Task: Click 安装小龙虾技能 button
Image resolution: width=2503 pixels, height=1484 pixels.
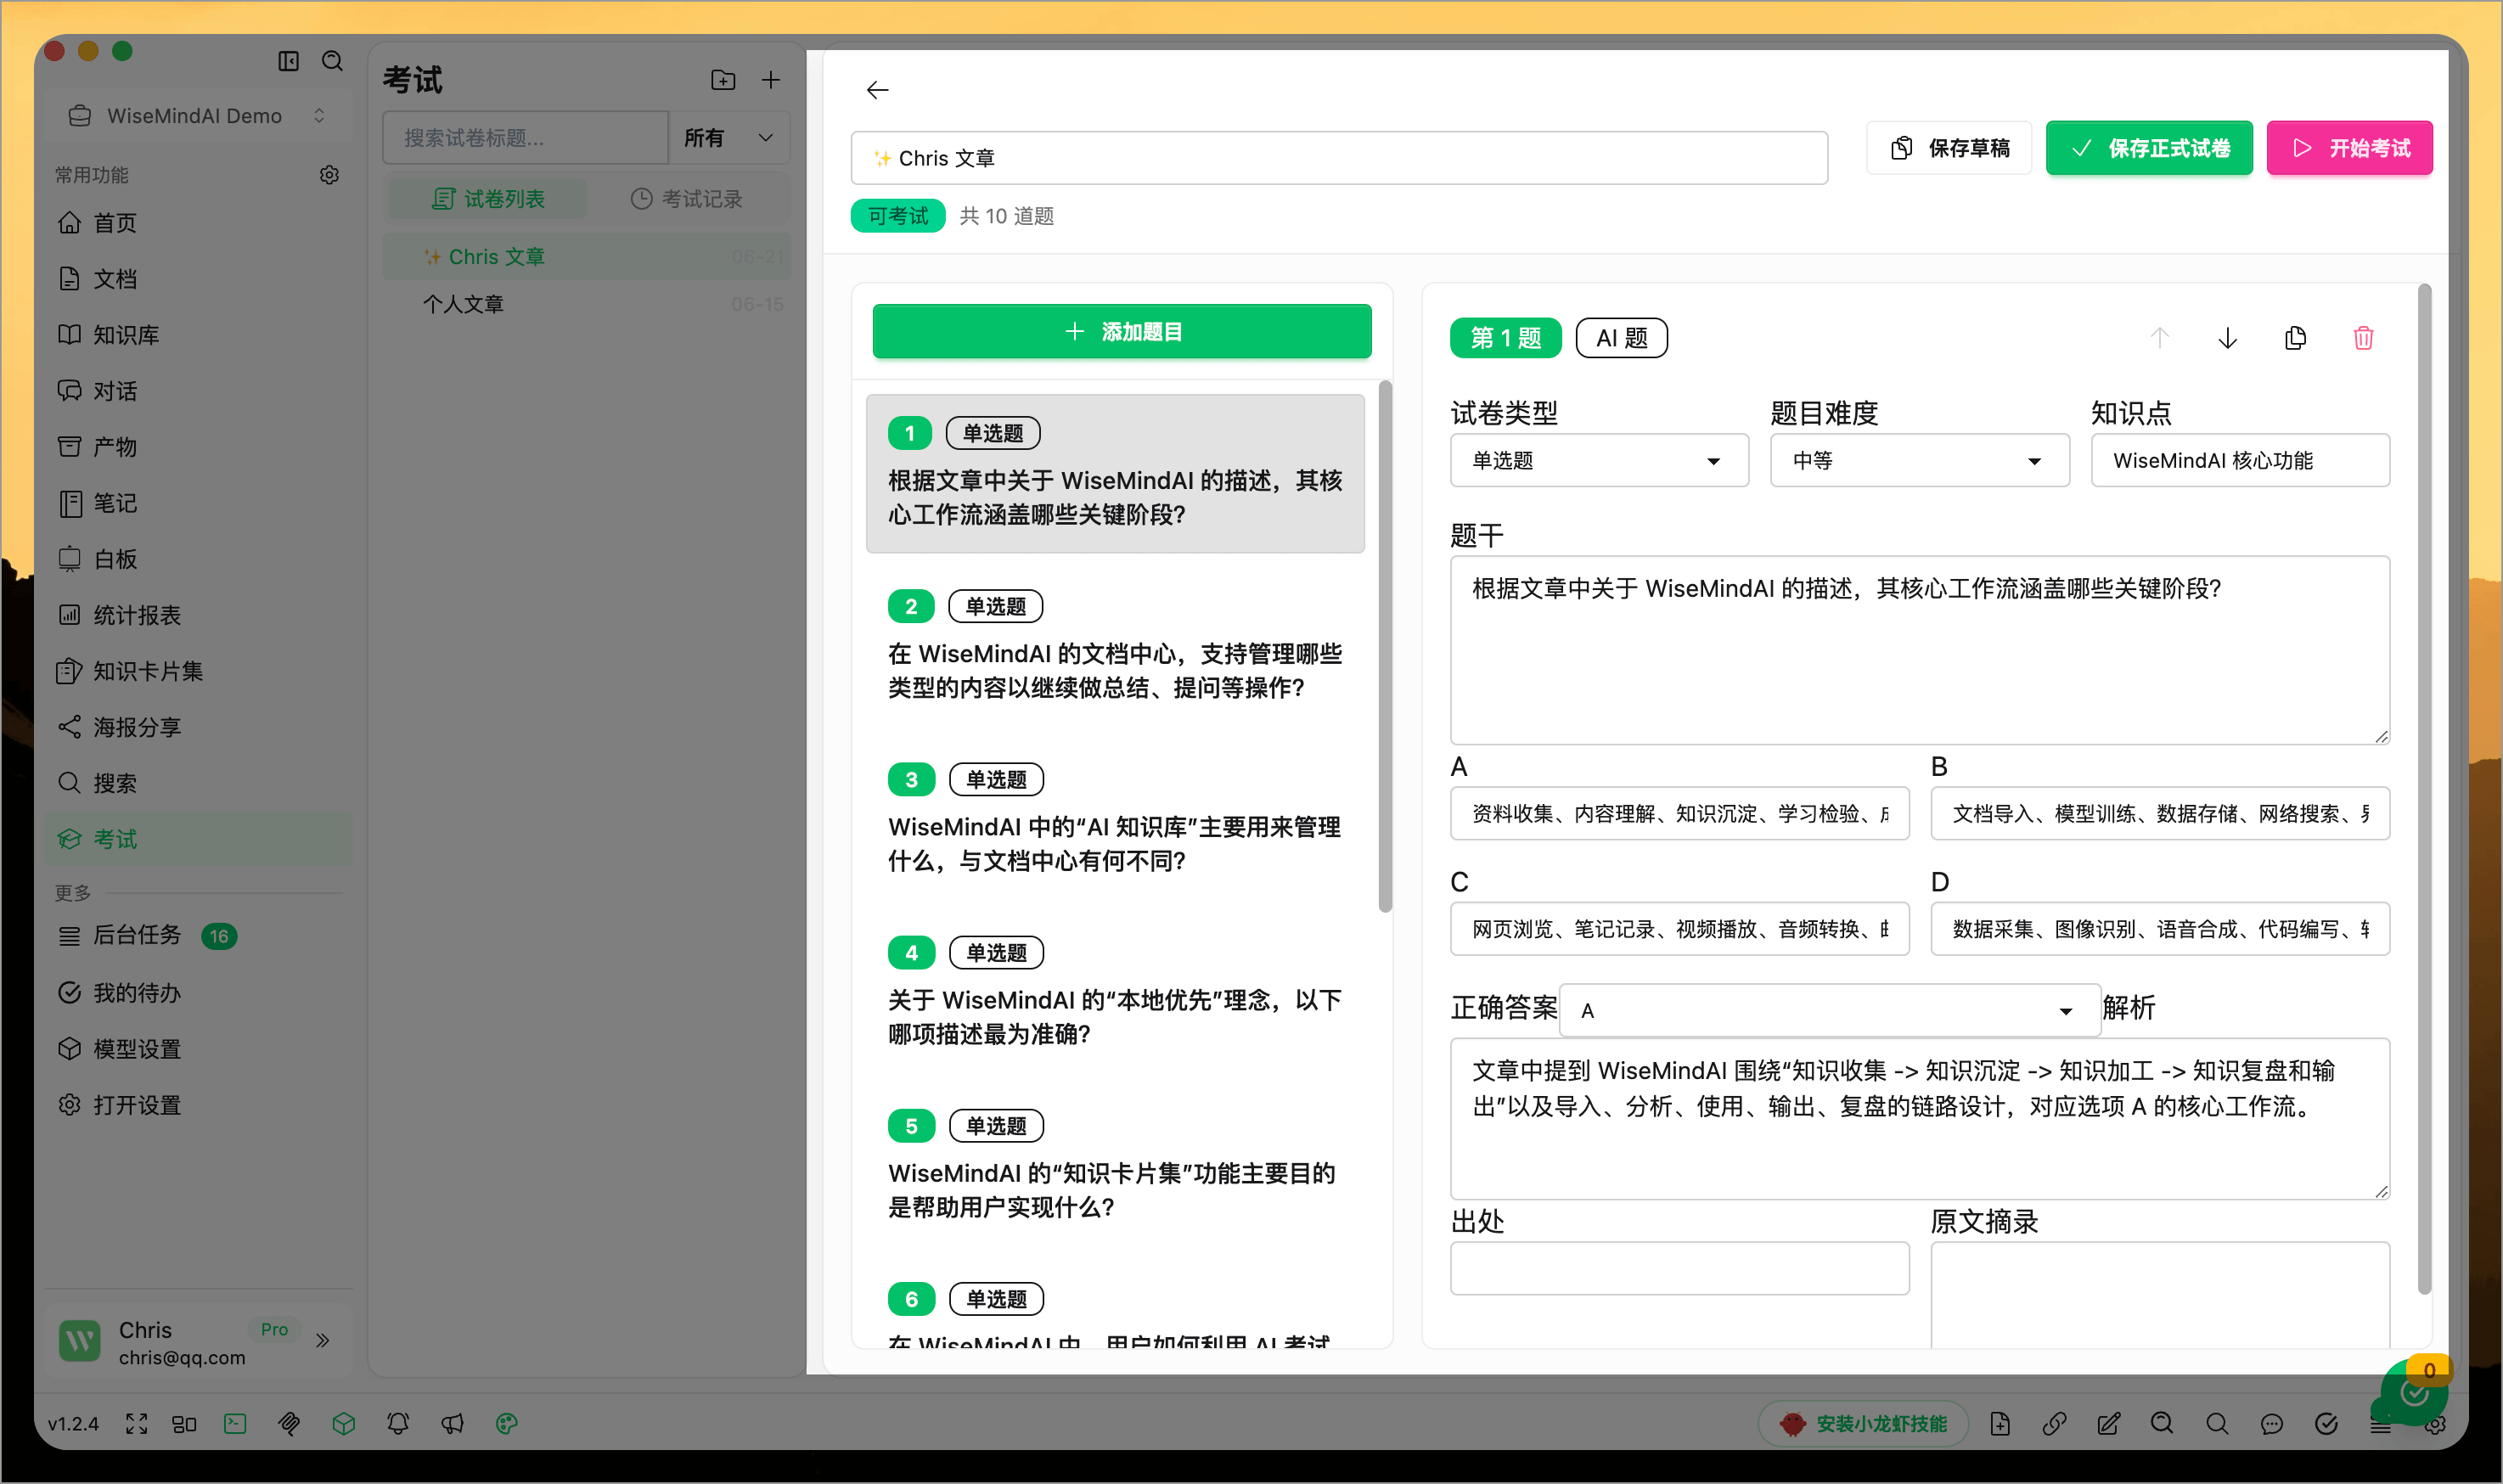Action: [1864, 1423]
